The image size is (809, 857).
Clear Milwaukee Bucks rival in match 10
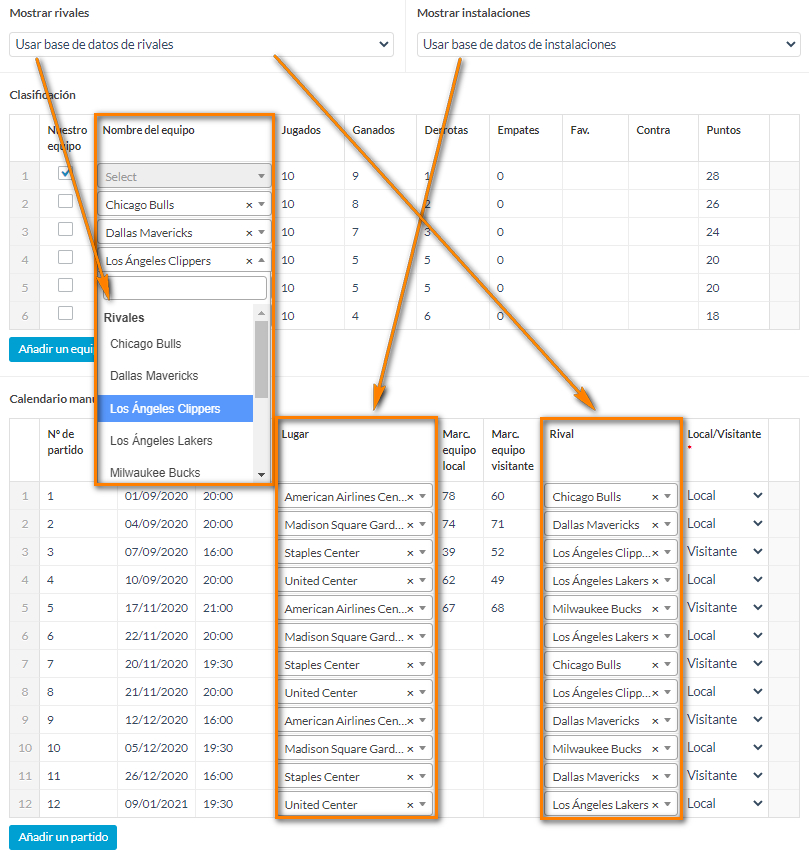tap(655, 749)
